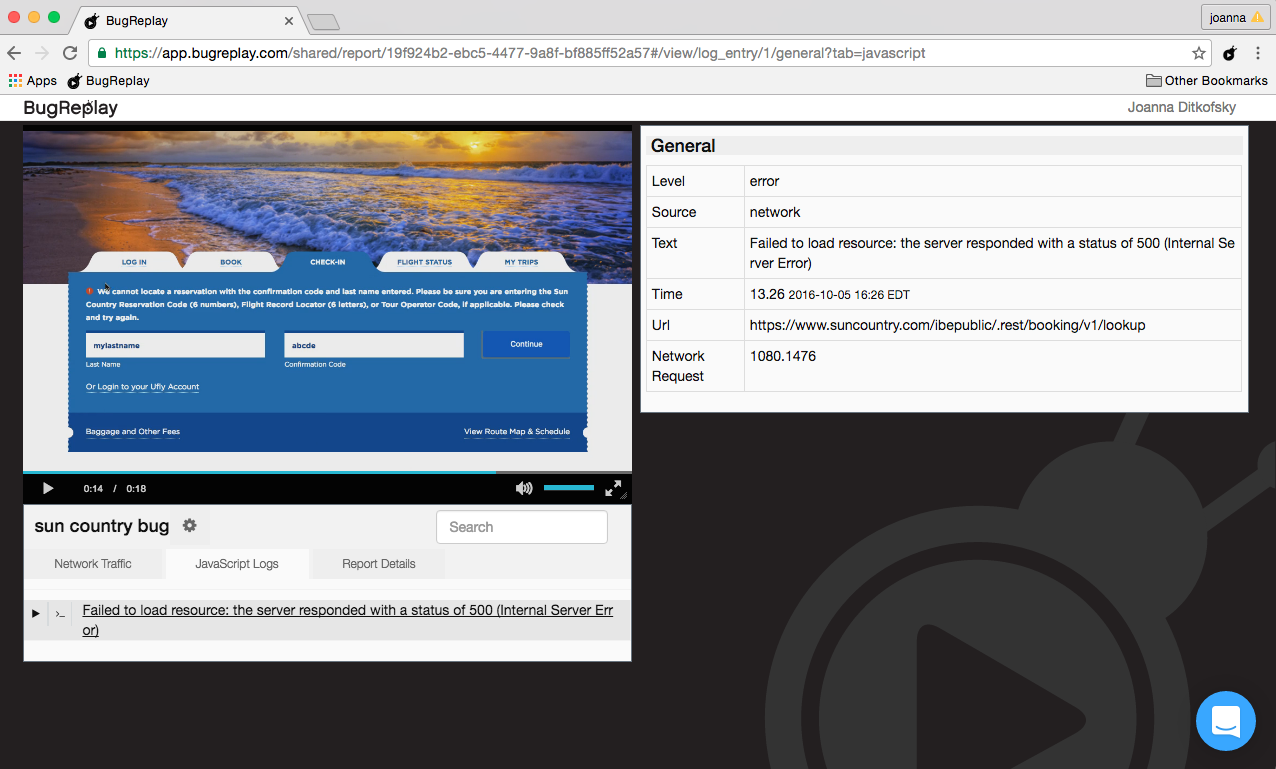Viewport: 1276px width, 769px height.
Task: Bookmark this page with the star icon
Action: pyautogui.click(x=1199, y=53)
